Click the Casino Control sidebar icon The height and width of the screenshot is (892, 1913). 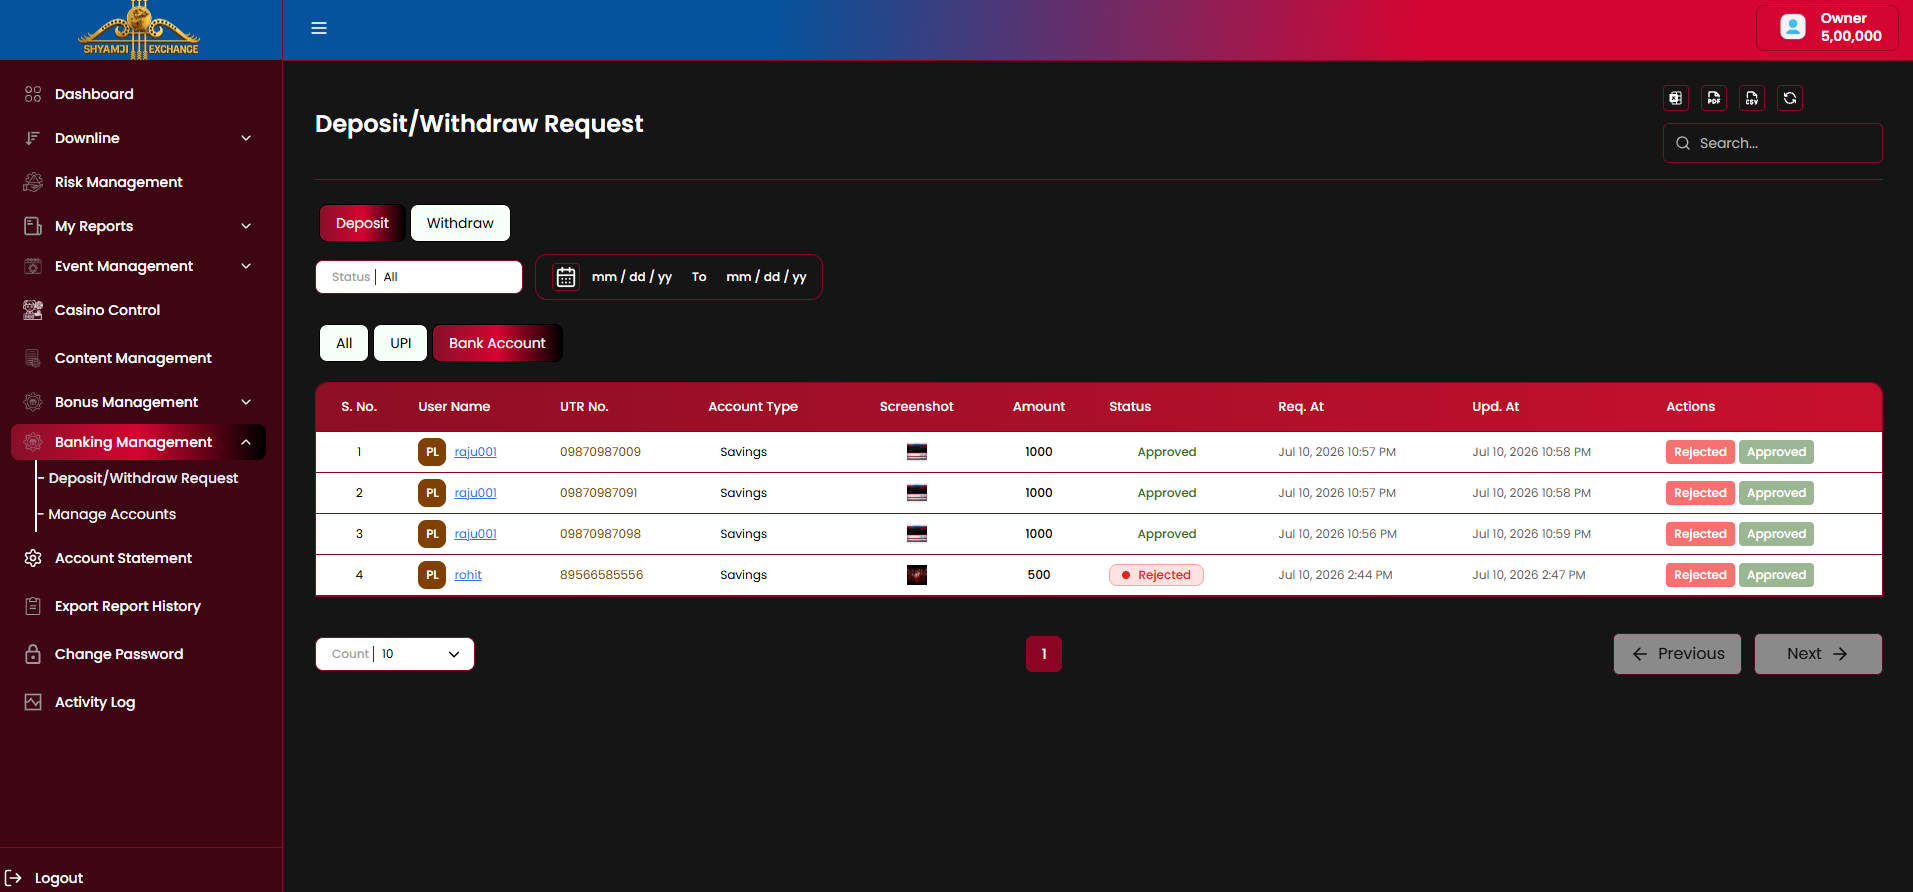(33, 310)
